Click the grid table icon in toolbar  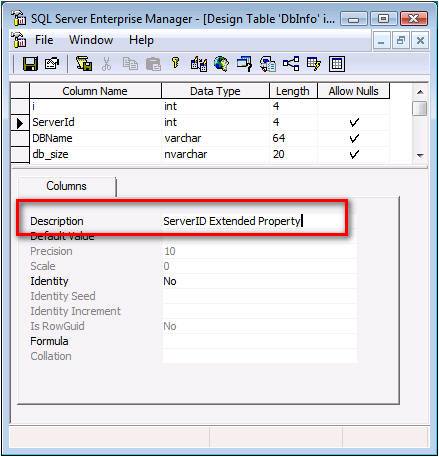[337, 64]
